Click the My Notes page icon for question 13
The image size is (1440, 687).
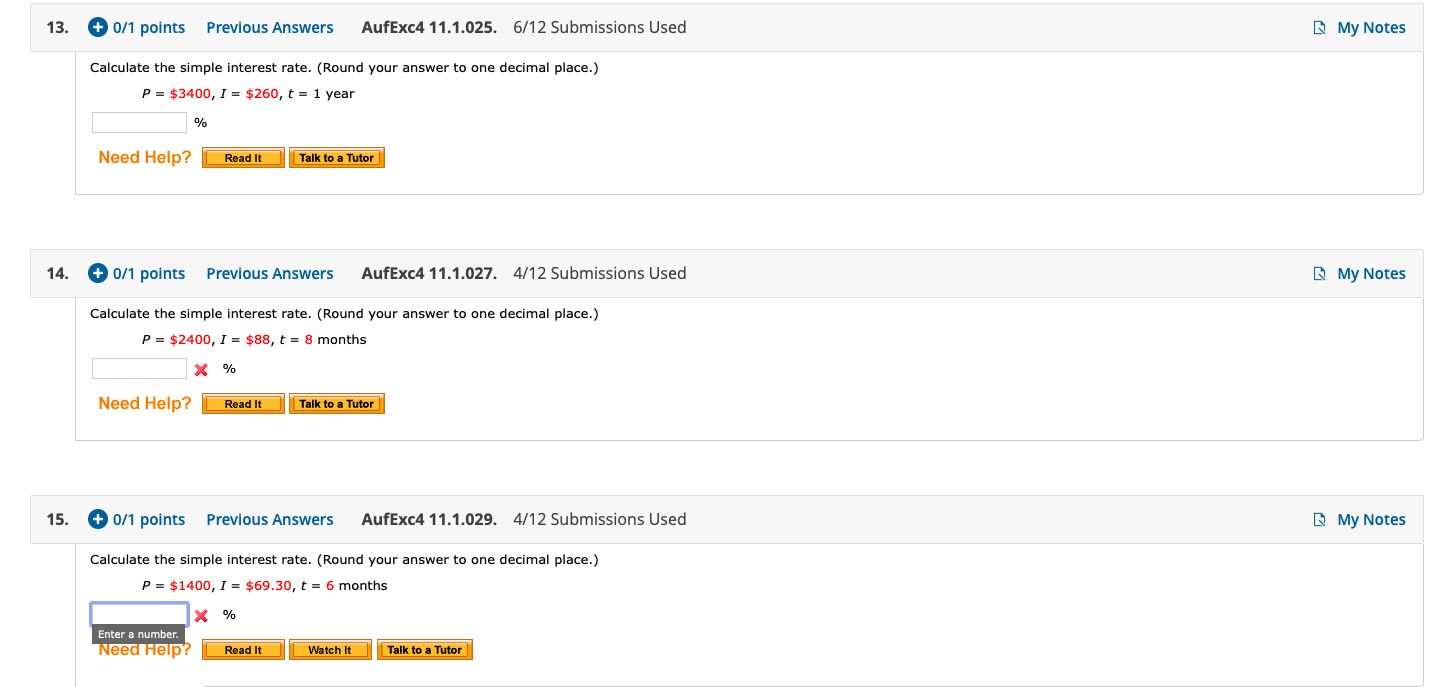1319,27
